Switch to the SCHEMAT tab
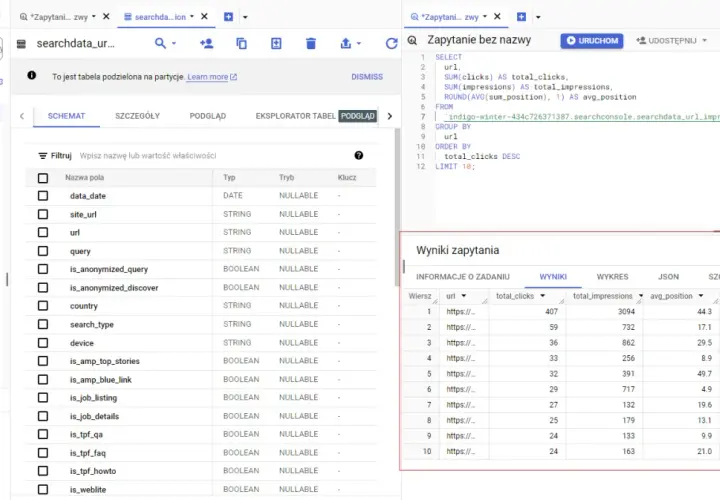720x500 pixels. coord(67,116)
